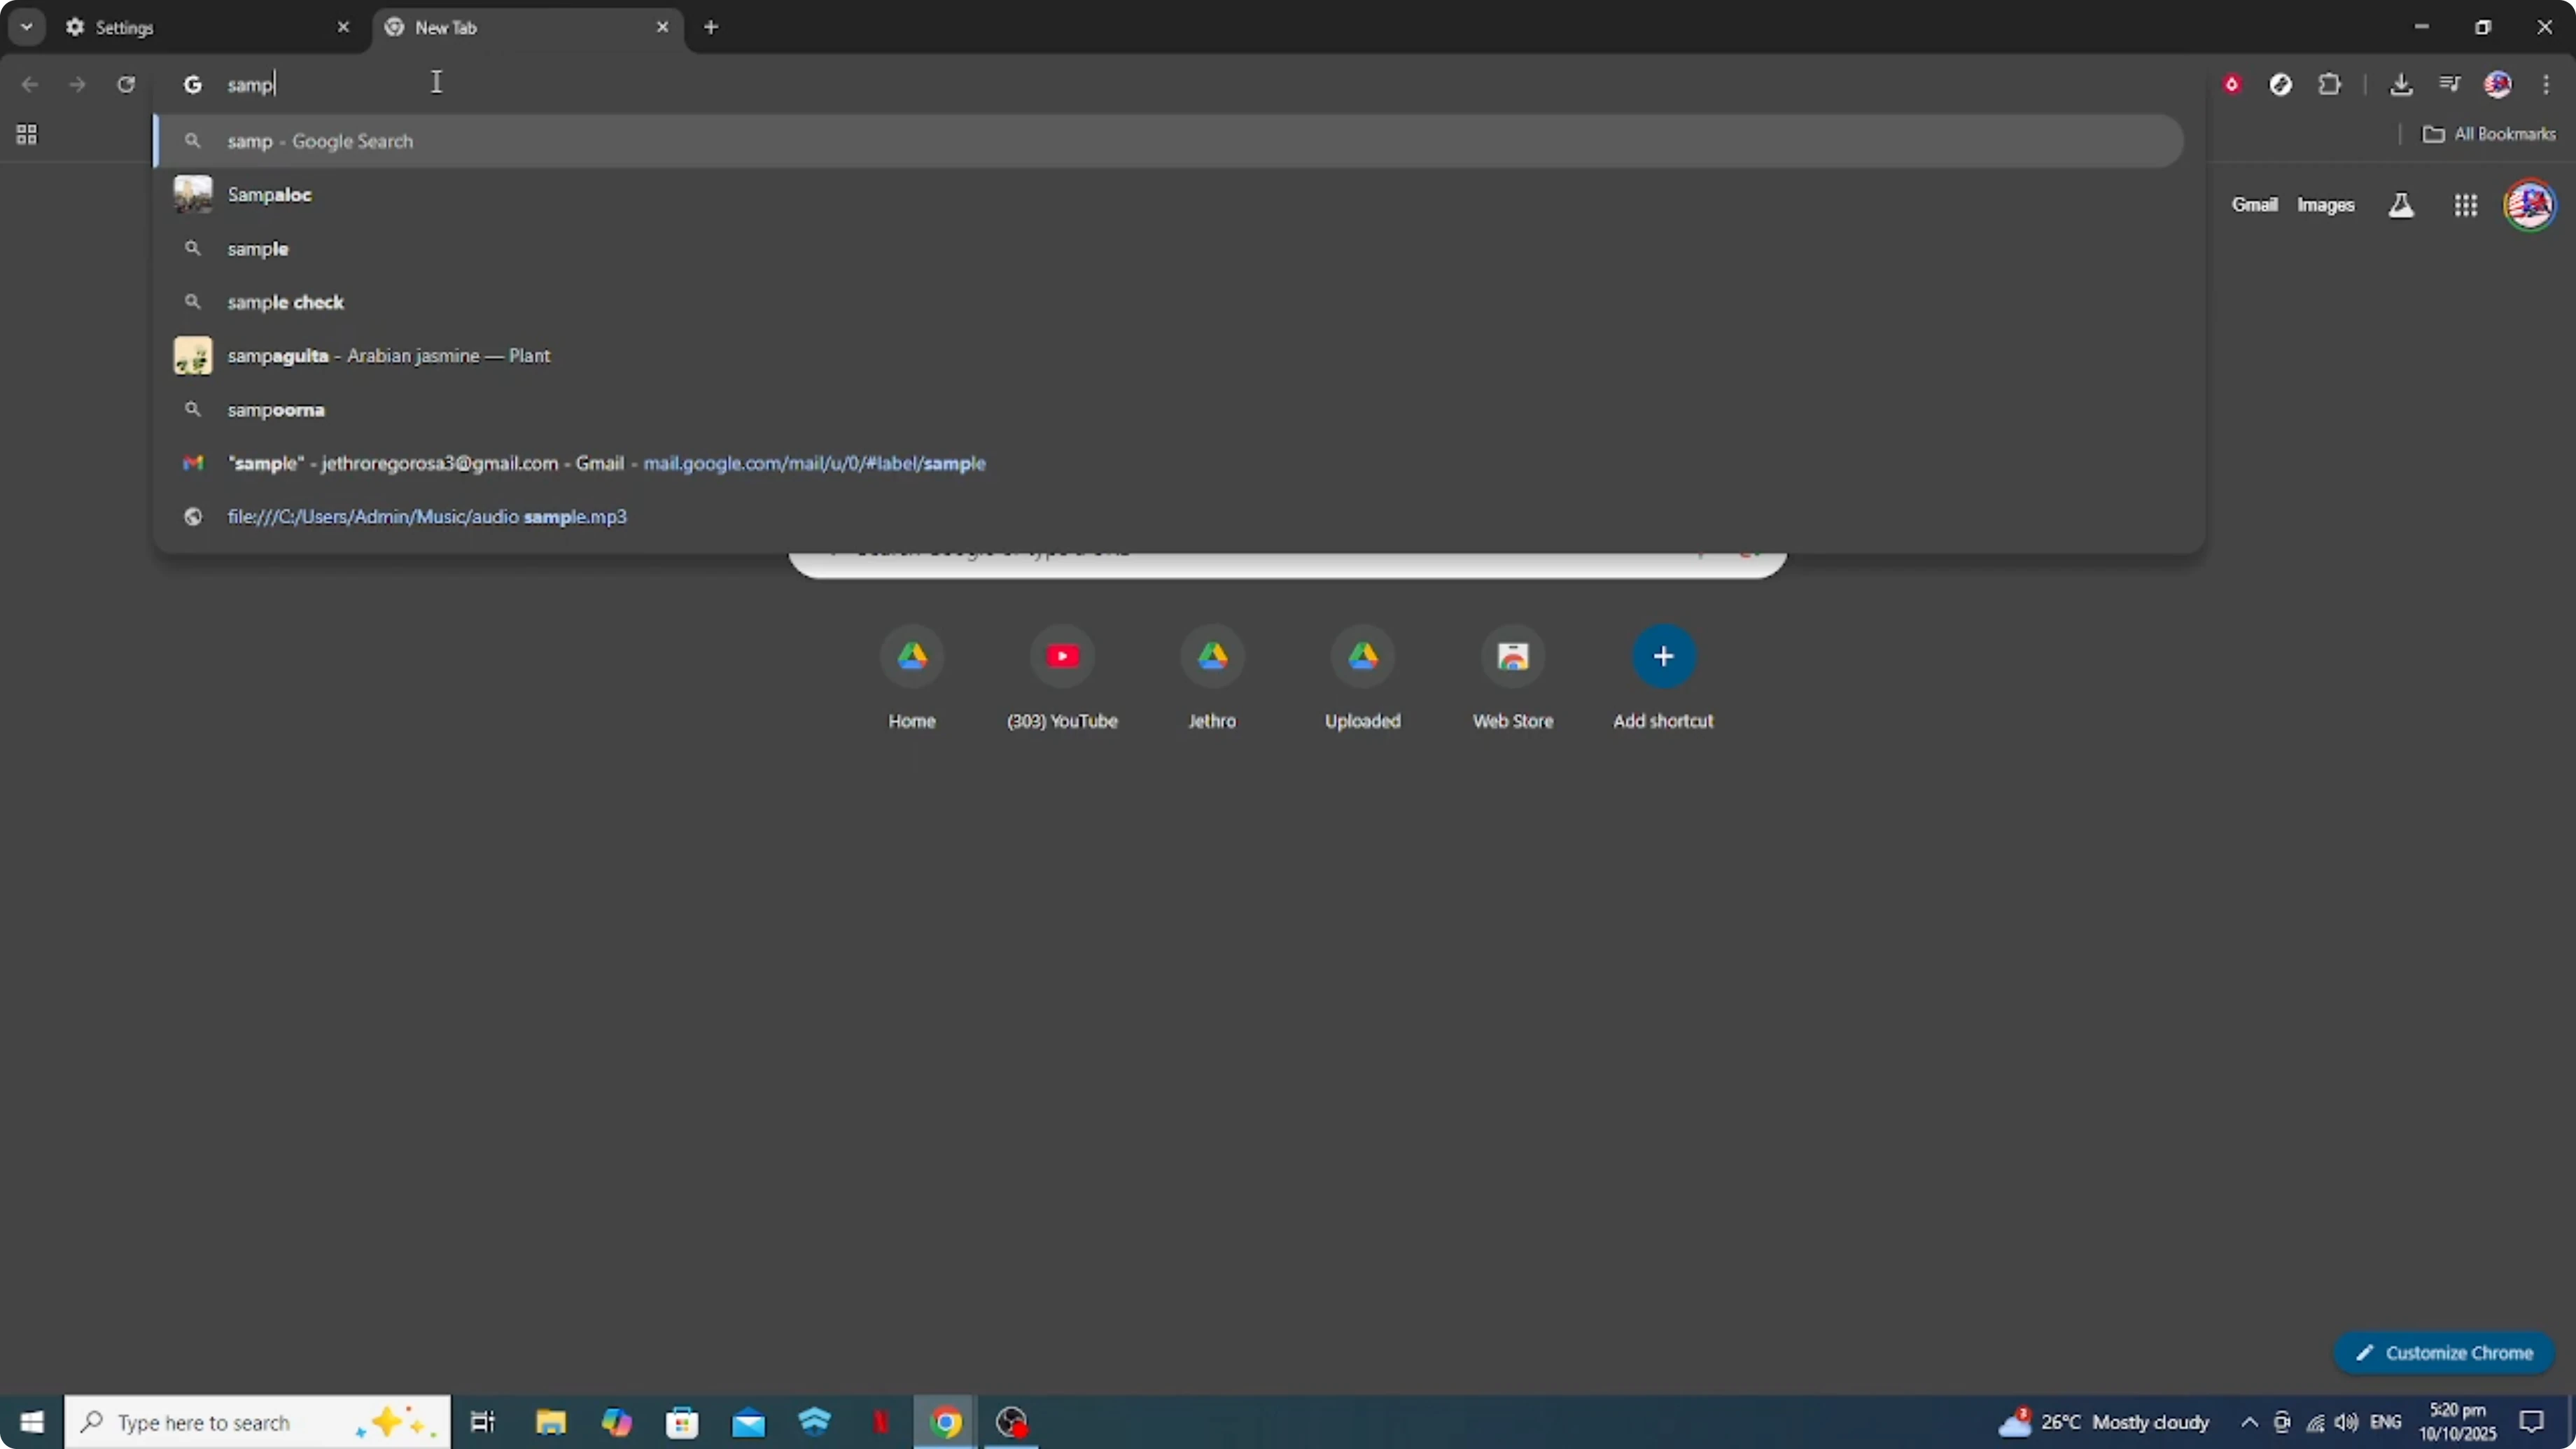Viewport: 2576px width, 1449px height.
Task: Open File Explorer from the taskbar
Action: coord(551,1422)
